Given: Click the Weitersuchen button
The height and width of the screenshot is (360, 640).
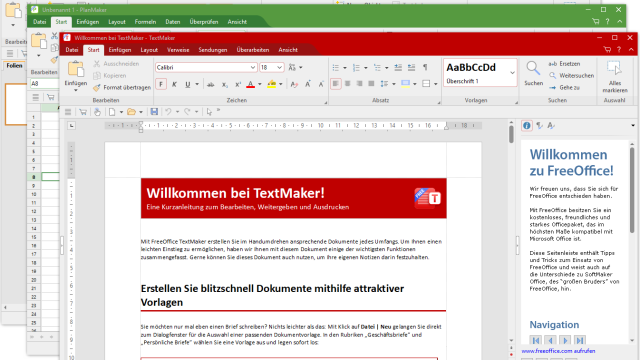Looking at the screenshot, I should coord(571,76).
